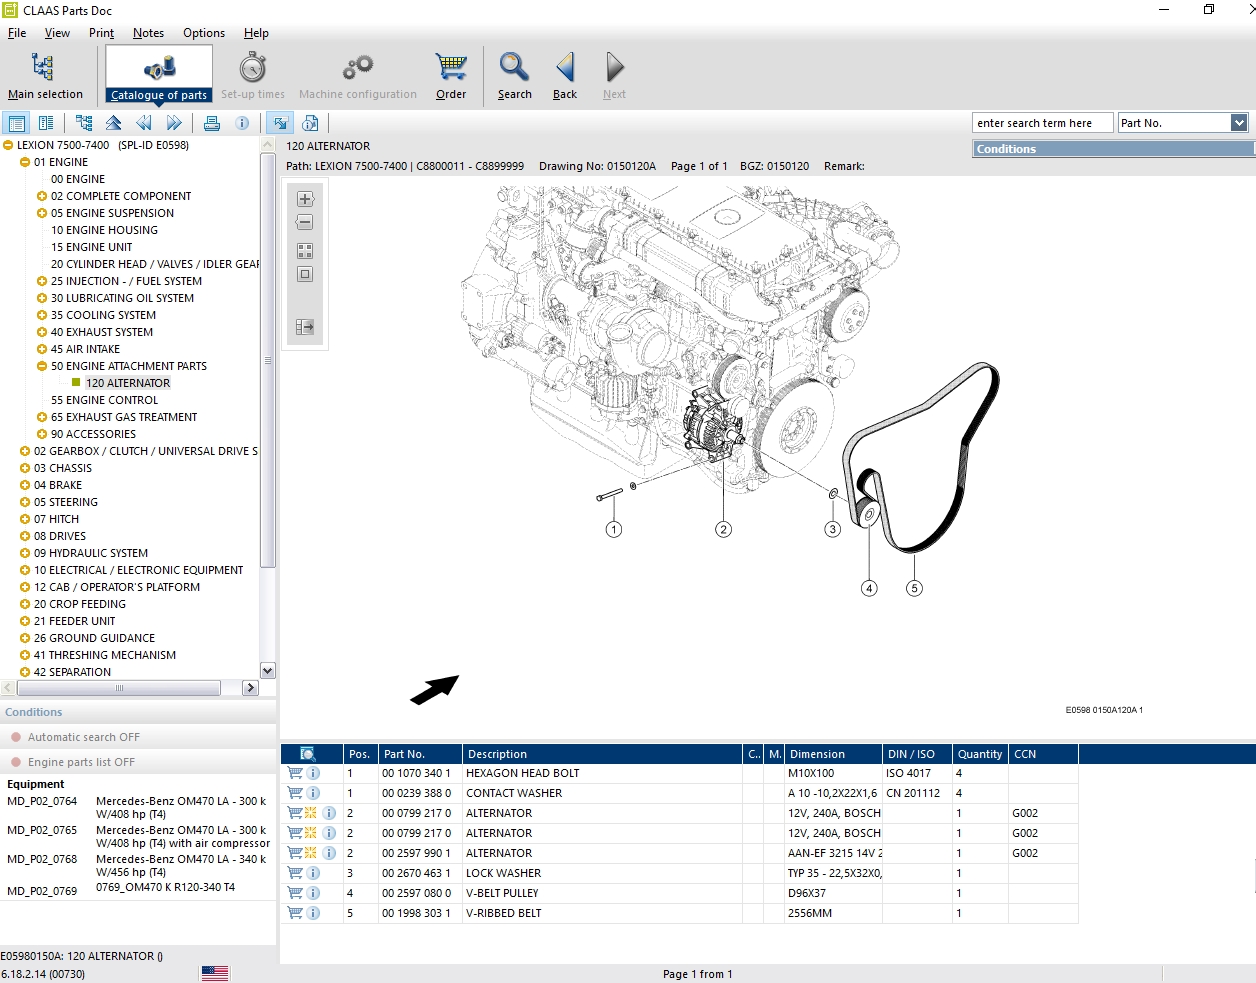This screenshot has width=1256, height=983.
Task: Open the Notes menu
Action: 148,33
